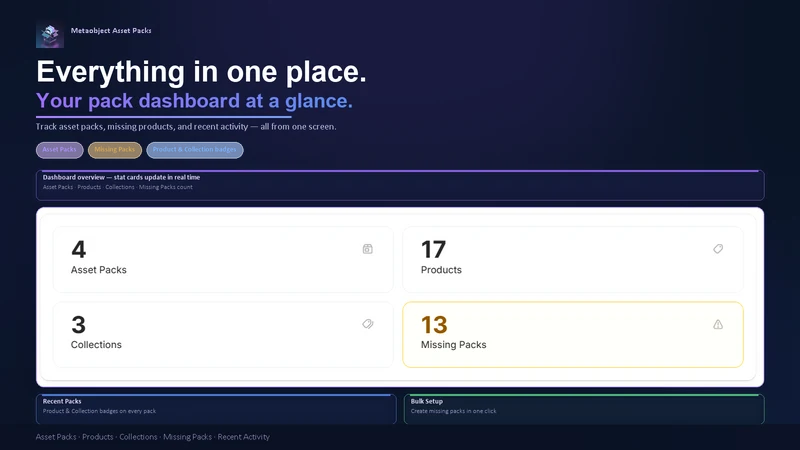
Task: Click the 'Metaobject Asset Packs' title text
Action: (111, 31)
